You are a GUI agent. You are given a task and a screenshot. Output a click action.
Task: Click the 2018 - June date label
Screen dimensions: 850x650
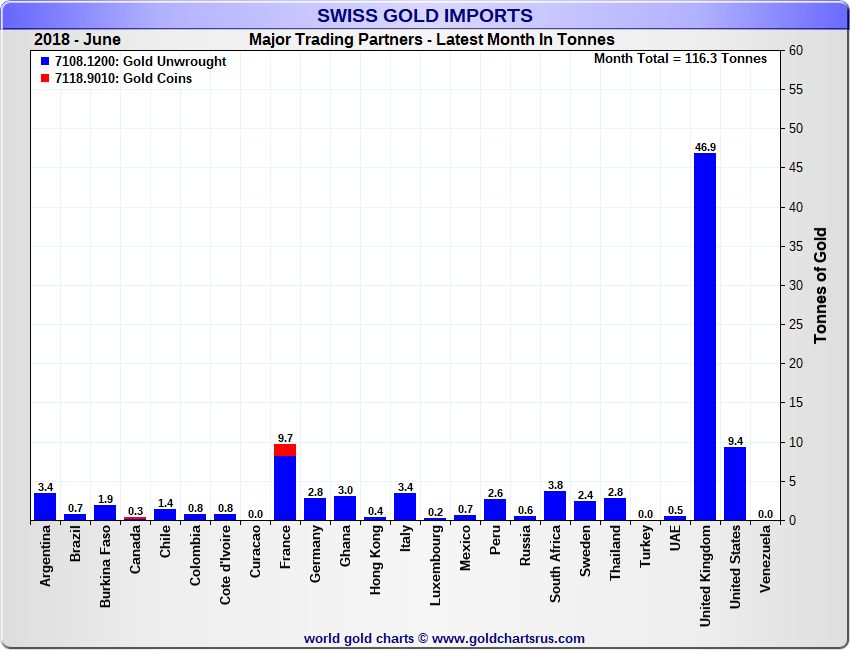coord(77,40)
